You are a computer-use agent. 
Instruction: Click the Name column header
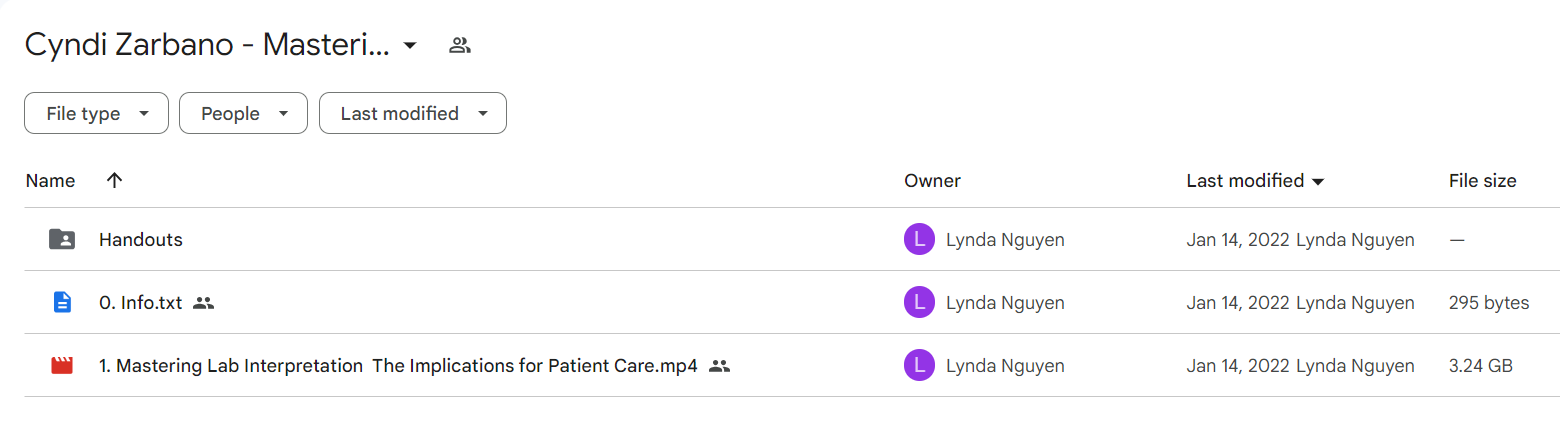(50, 181)
